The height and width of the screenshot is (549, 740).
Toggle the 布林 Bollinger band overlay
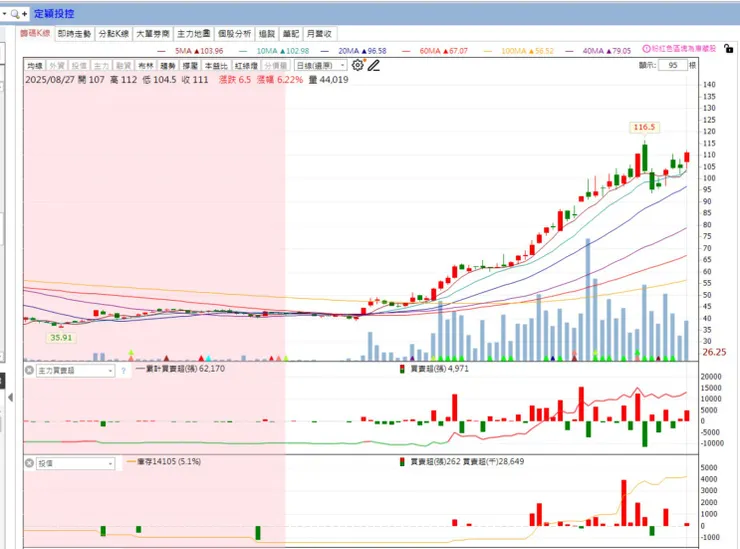[146, 66]
